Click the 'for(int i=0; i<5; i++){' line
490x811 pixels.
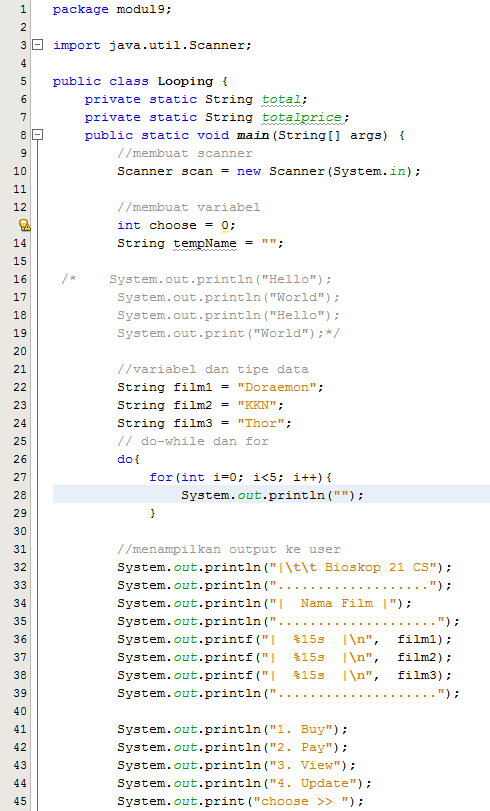(241, 477)
